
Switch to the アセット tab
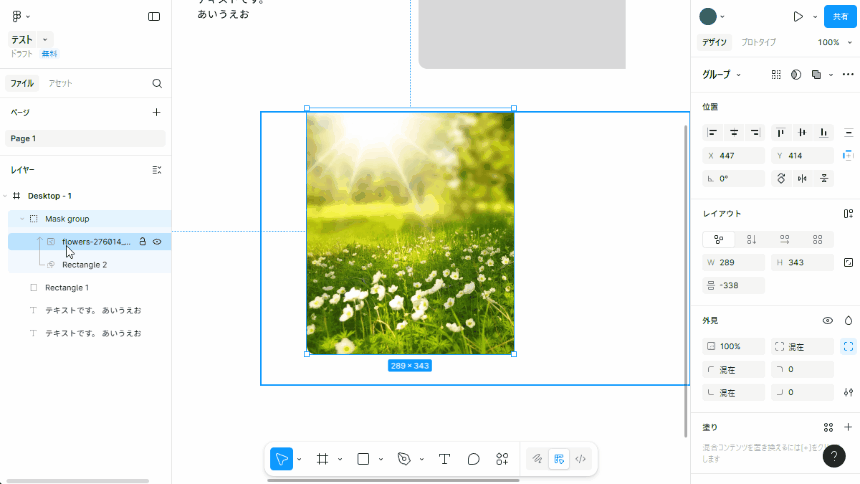point(60,84)
